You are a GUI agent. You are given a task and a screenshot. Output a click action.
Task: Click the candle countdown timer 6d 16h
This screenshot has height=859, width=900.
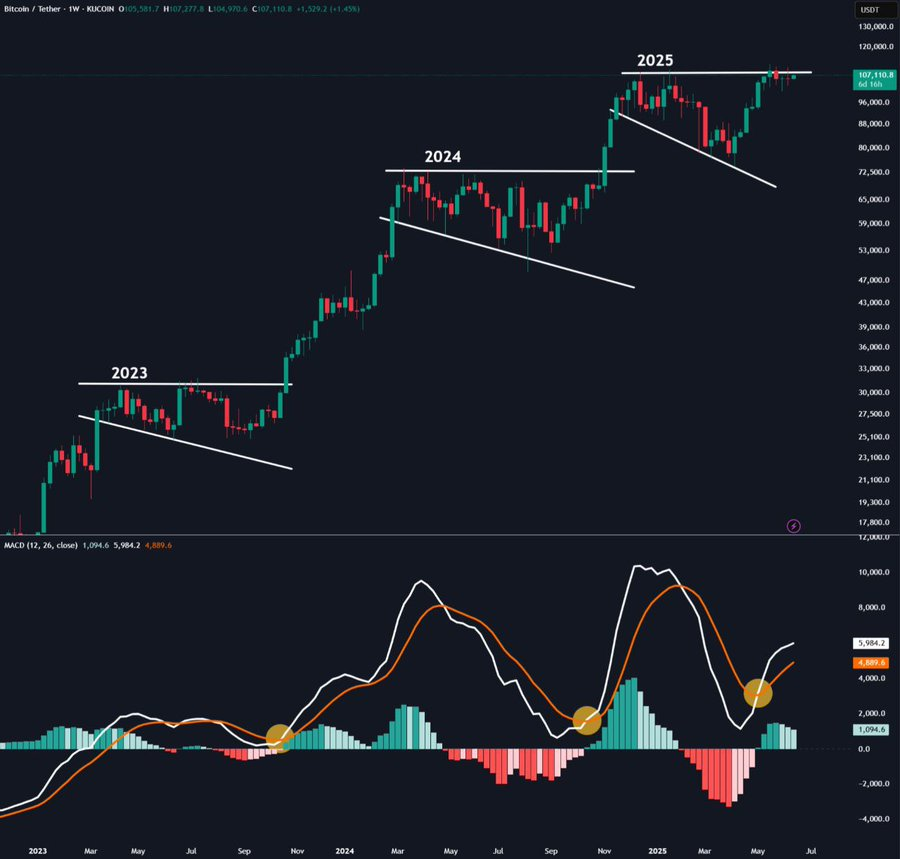[870, 84]
